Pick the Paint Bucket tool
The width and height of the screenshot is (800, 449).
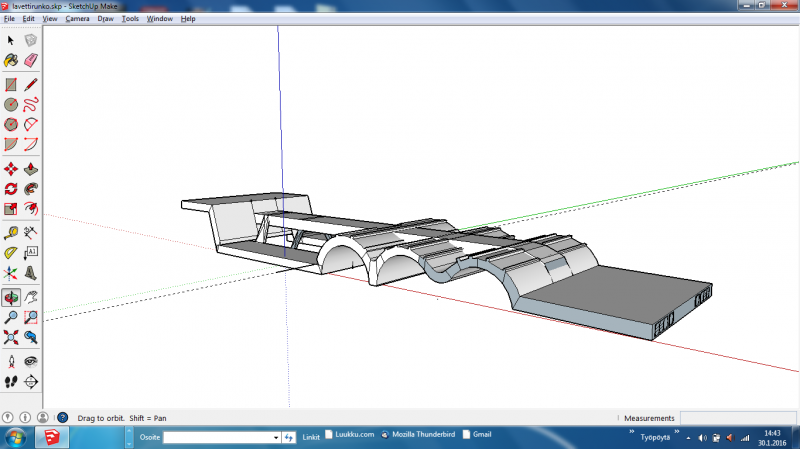click(11, 60)
